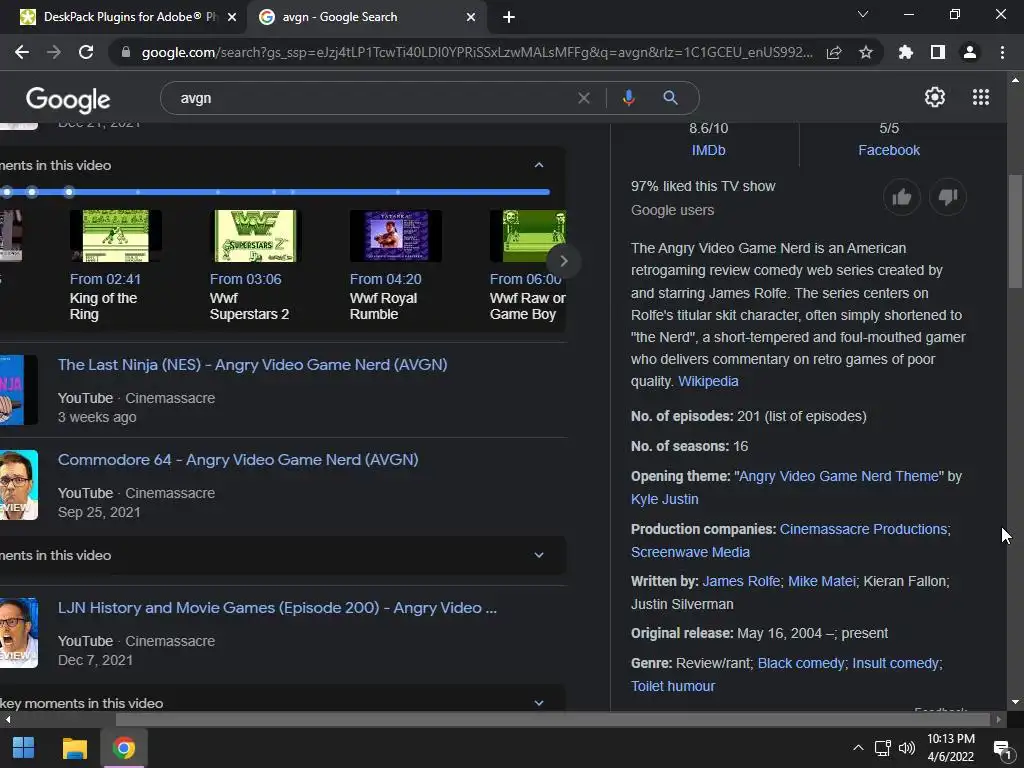Share this page from address bar
Image resolution: width=1024 pixels, height=768 pixels.
[x=834, y=52]
